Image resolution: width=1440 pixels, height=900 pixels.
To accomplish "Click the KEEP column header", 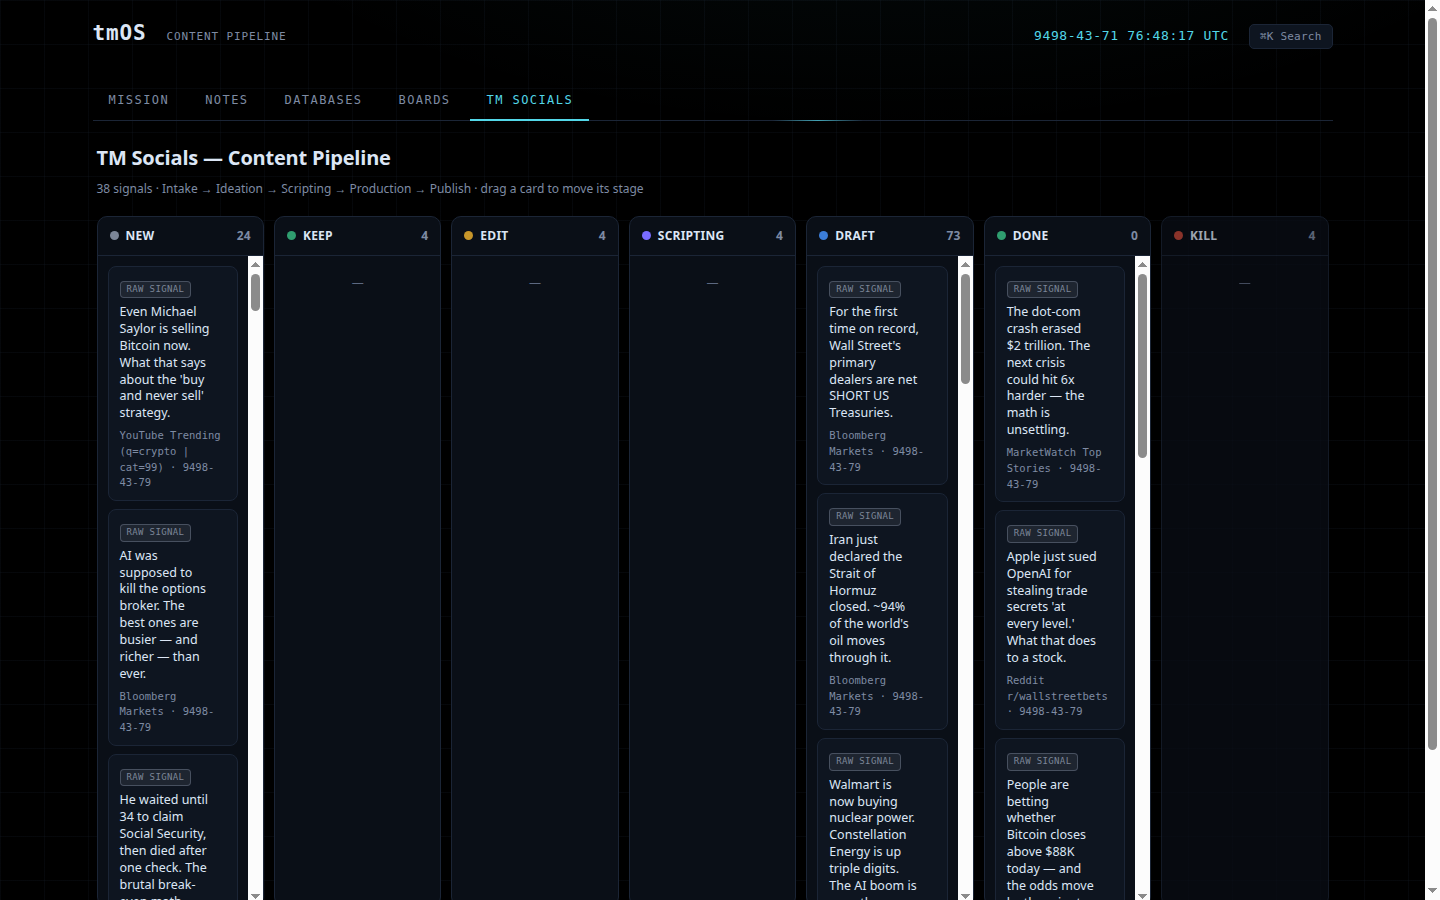I will (x=357, y=236).
